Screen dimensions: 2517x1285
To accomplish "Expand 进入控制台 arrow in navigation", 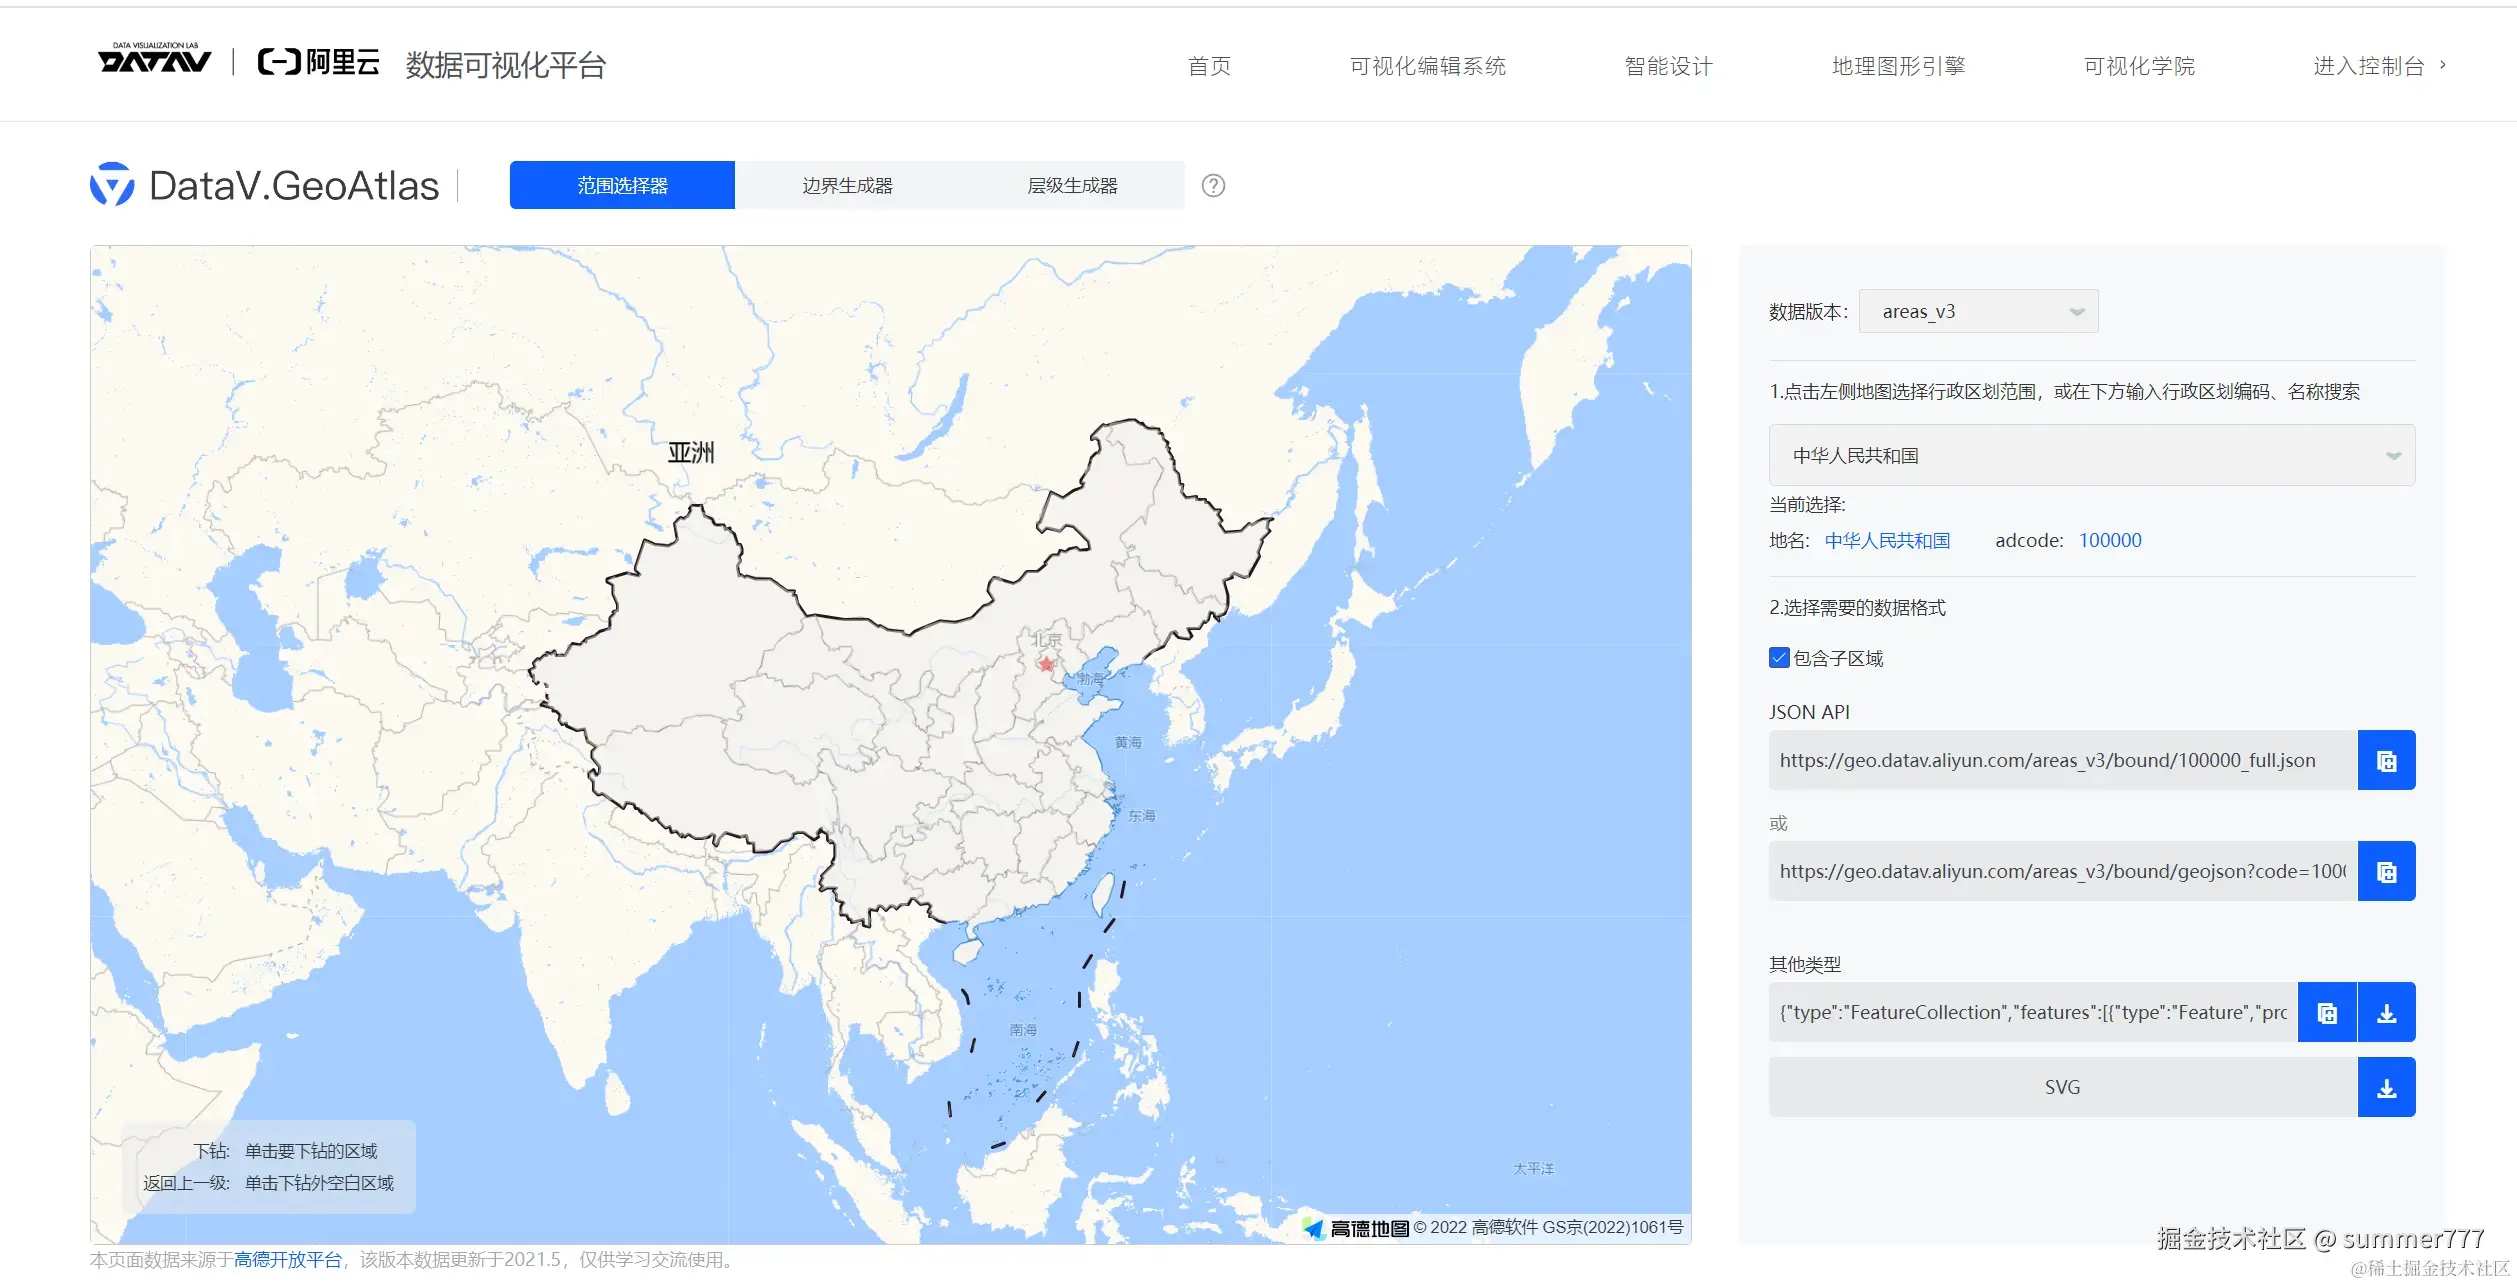I will [2443, 65].
